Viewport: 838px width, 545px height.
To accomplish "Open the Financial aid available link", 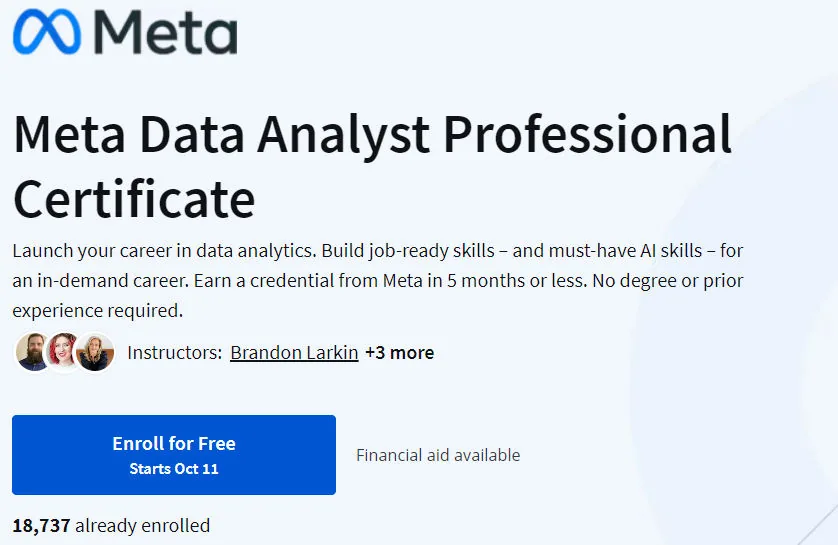I will [438, 455].
